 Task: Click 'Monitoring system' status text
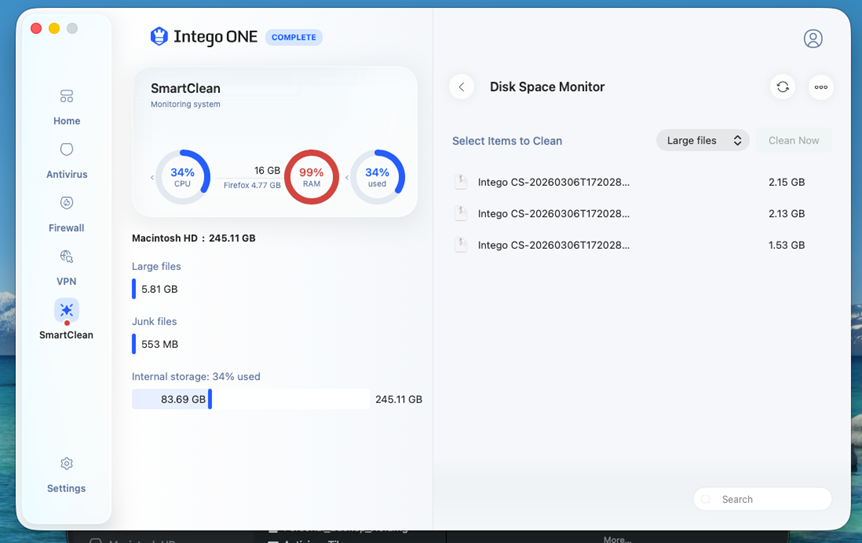pyautogui.click(x=185, y=104)
